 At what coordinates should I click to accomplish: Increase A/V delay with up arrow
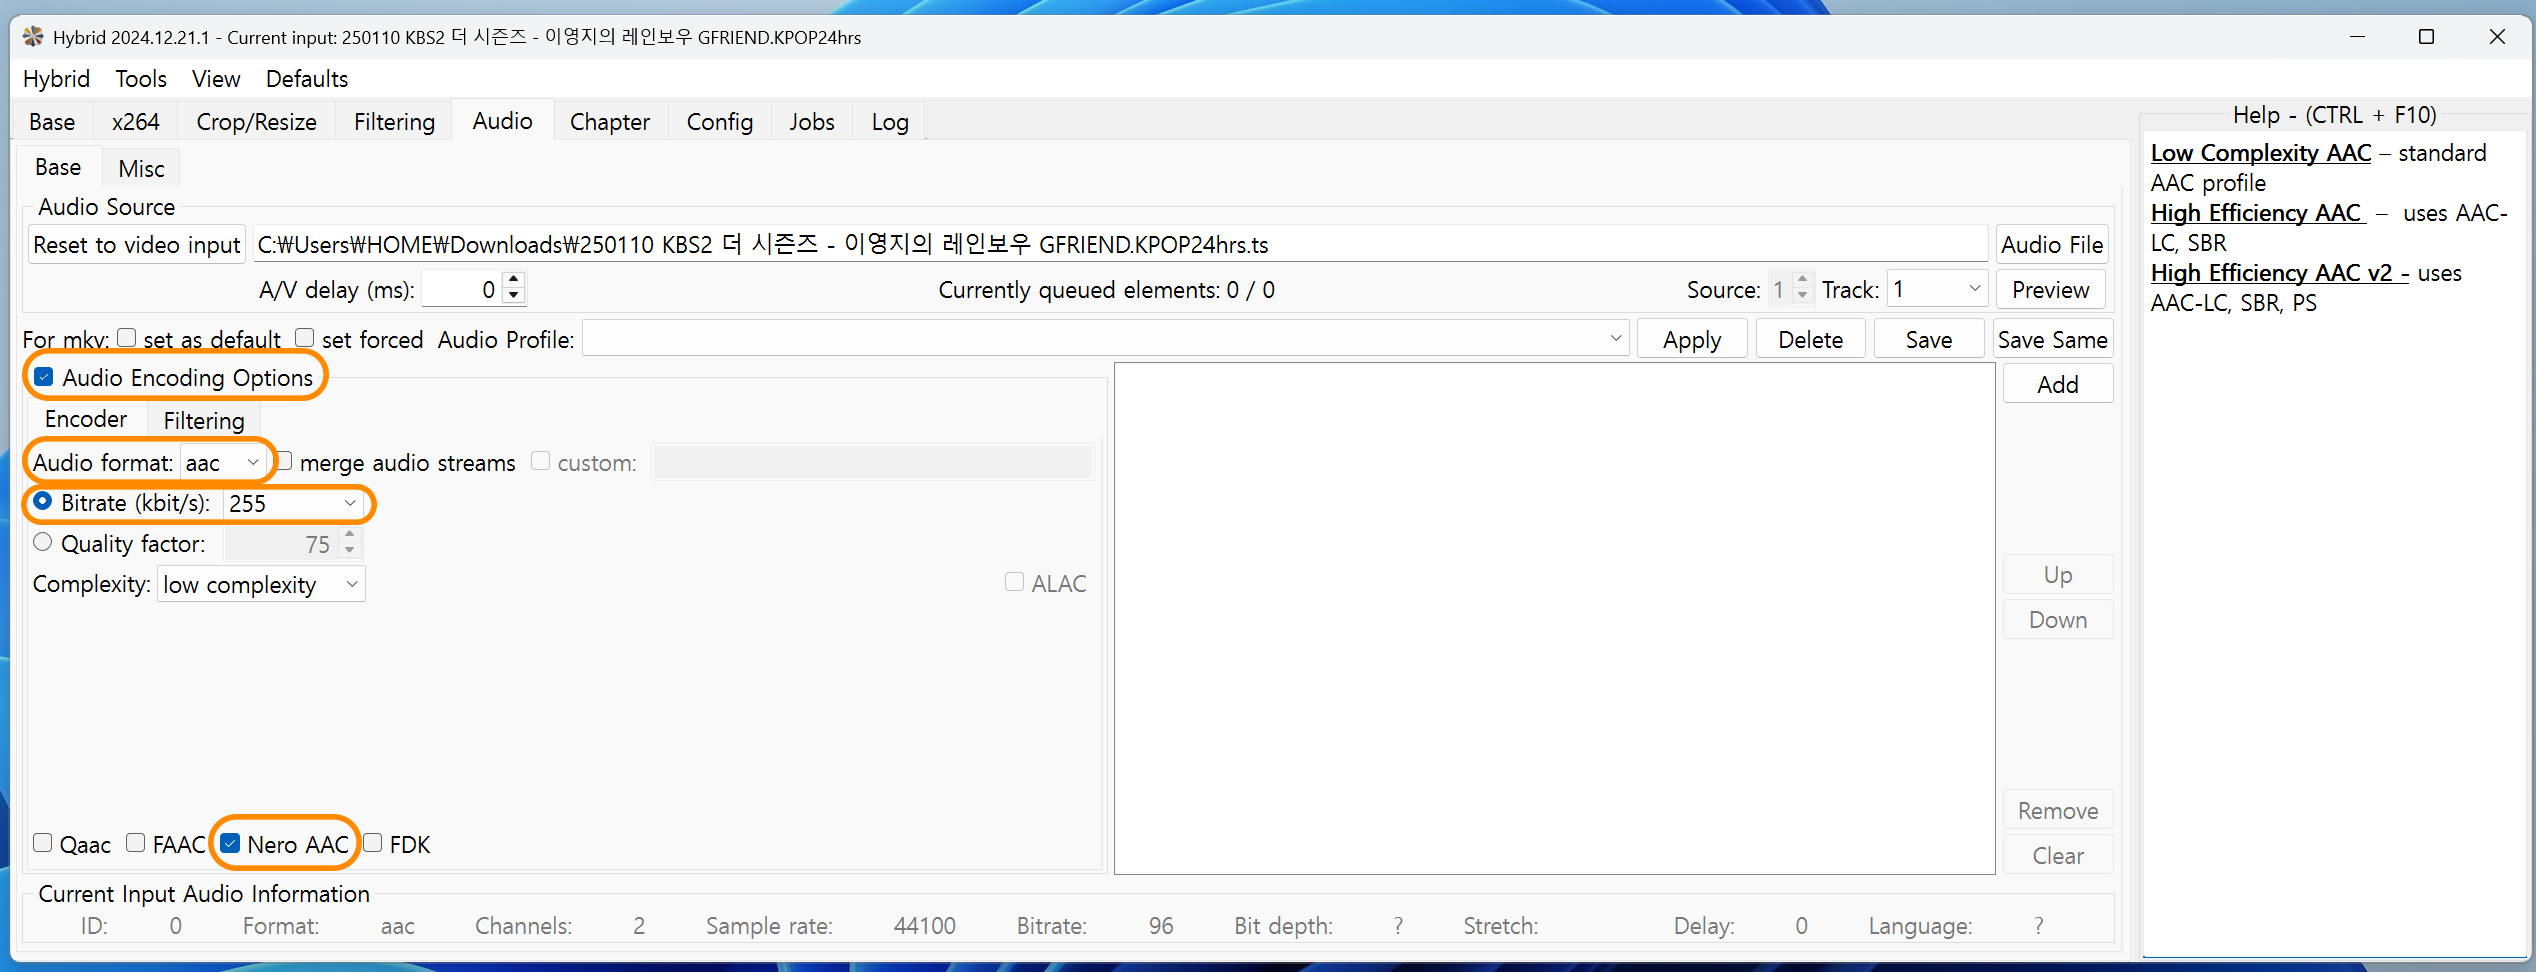tap(514, 280)
